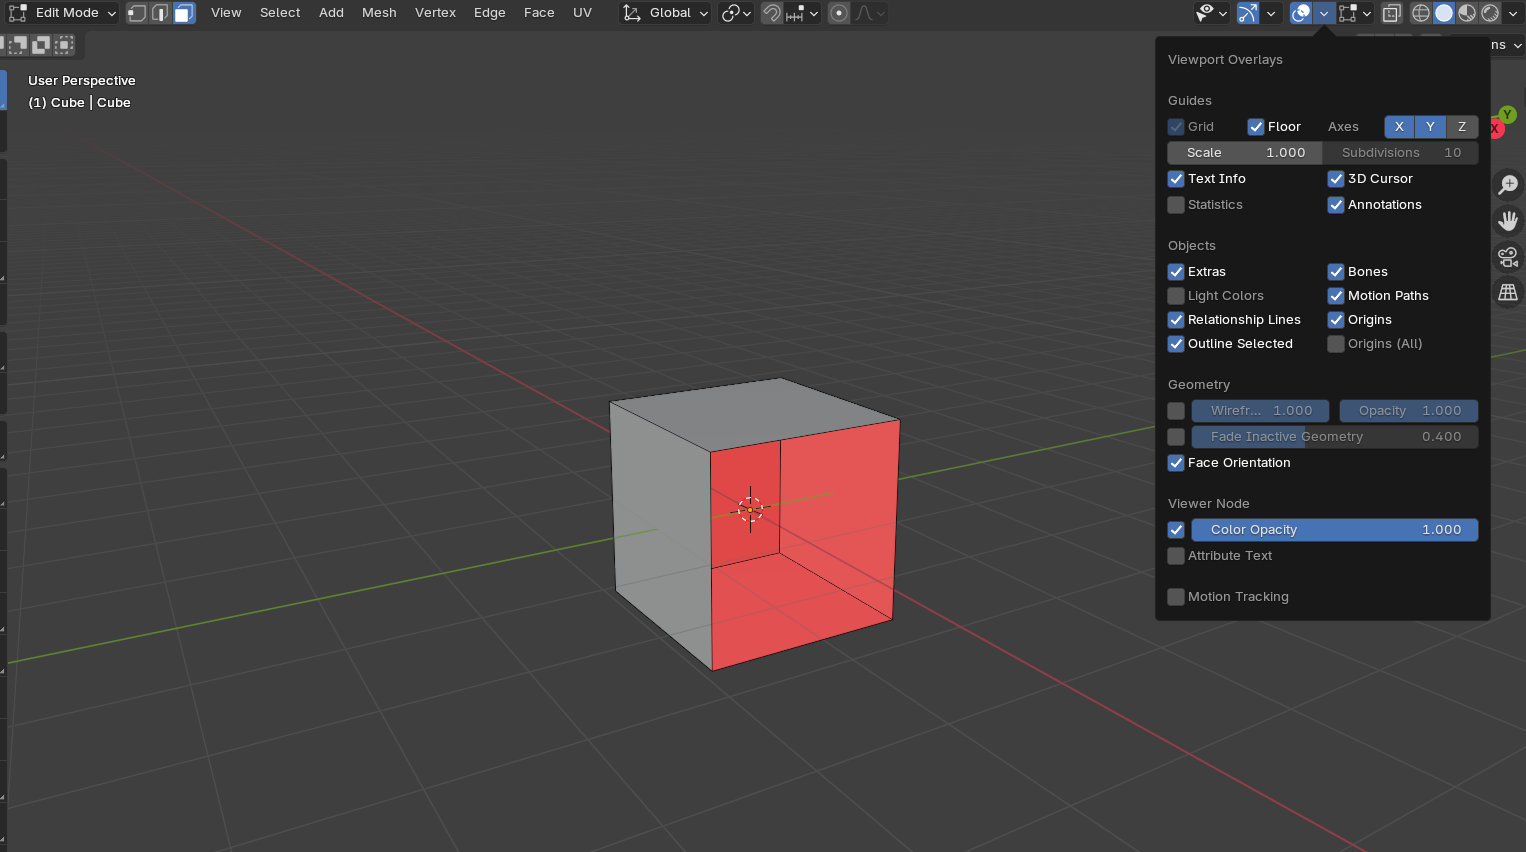Toggle camera view icon

click(x=1508, y=257)
